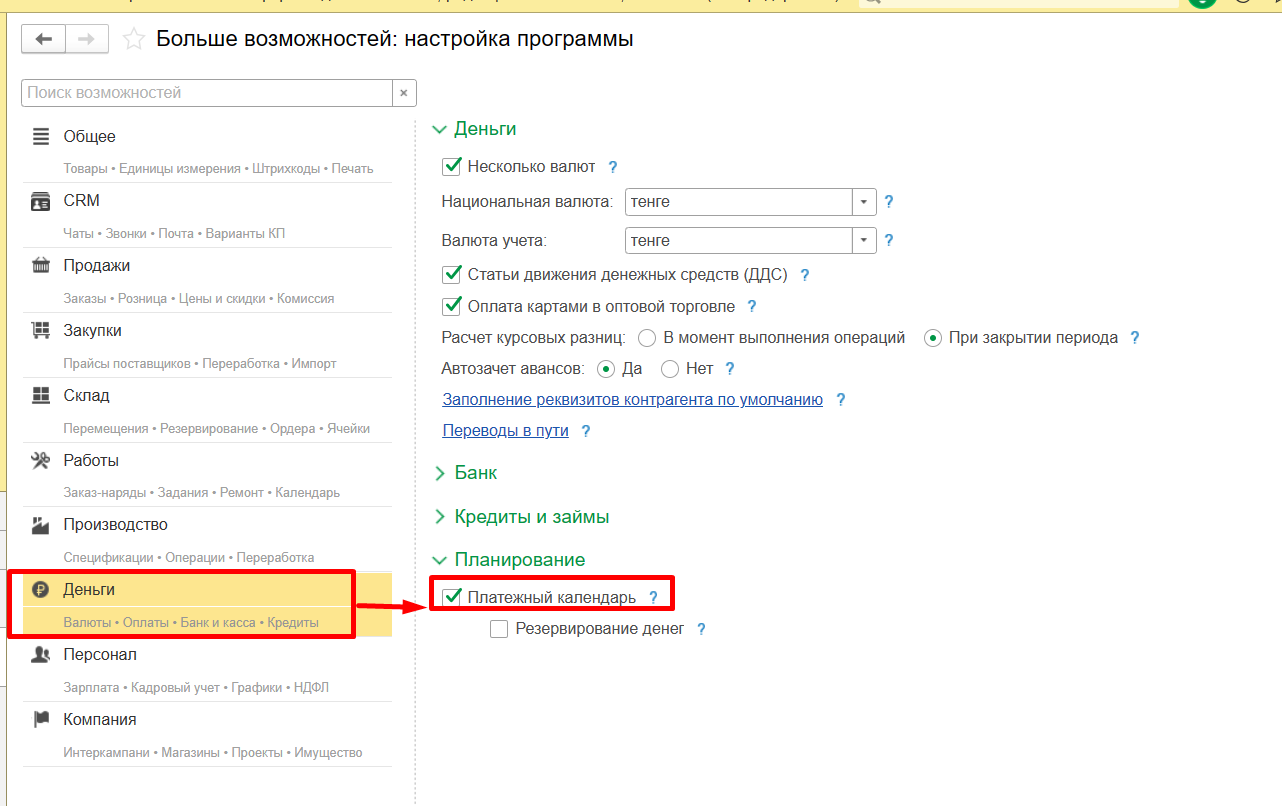
Task: Select В момент выполнения операций radio option
Action: (647, 338)
